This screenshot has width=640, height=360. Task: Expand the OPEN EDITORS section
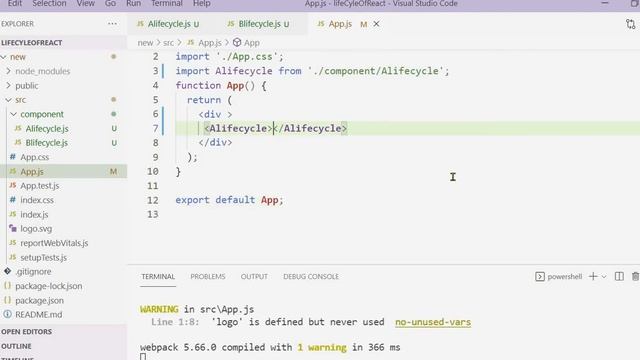tap(27, 331)
